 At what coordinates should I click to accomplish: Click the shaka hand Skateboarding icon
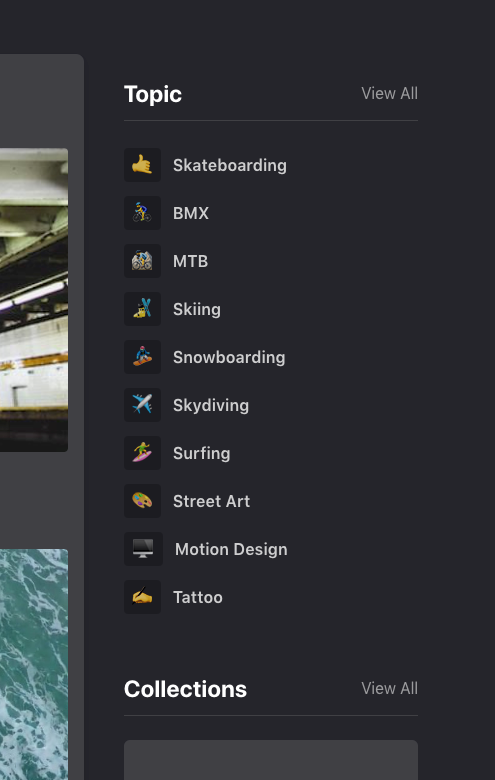point(142,165)
